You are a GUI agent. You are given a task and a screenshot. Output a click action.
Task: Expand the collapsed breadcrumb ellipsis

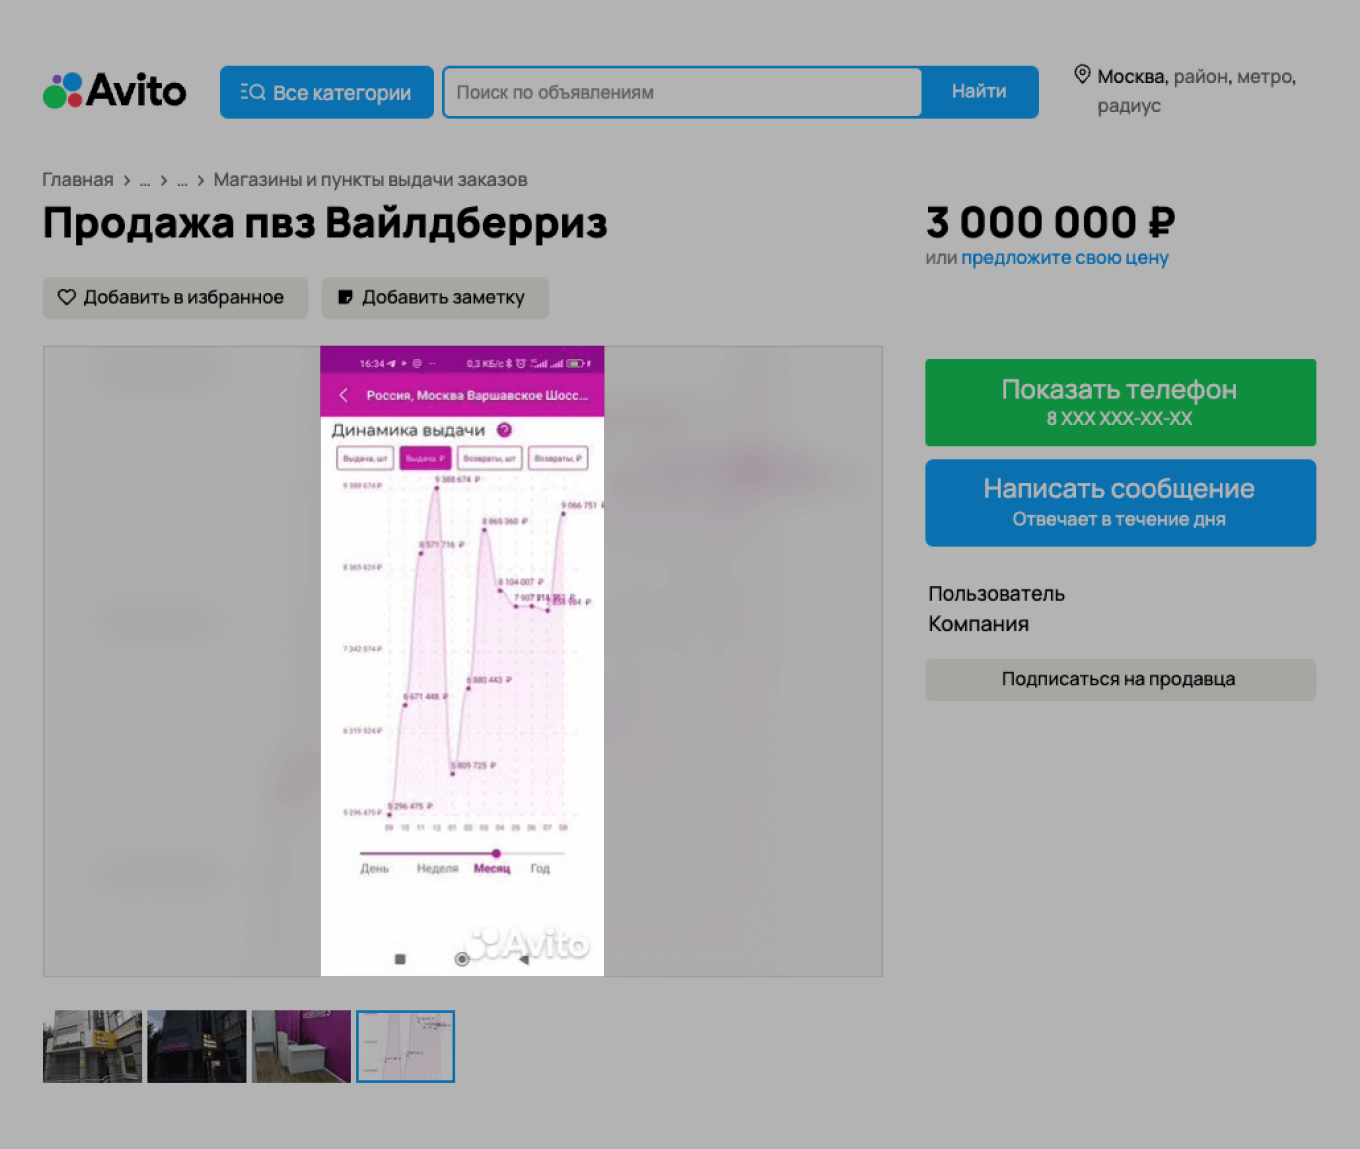point(146,180)
